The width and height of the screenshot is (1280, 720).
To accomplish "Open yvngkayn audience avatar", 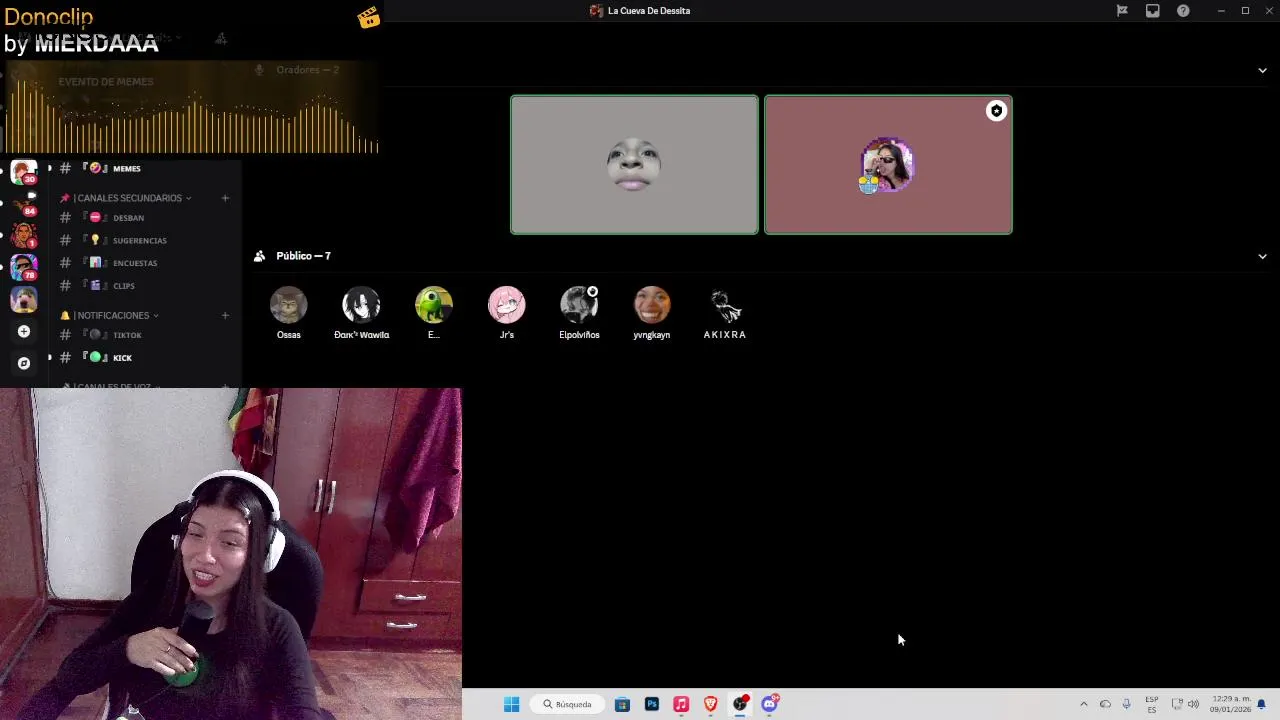I will click(652, 305).
